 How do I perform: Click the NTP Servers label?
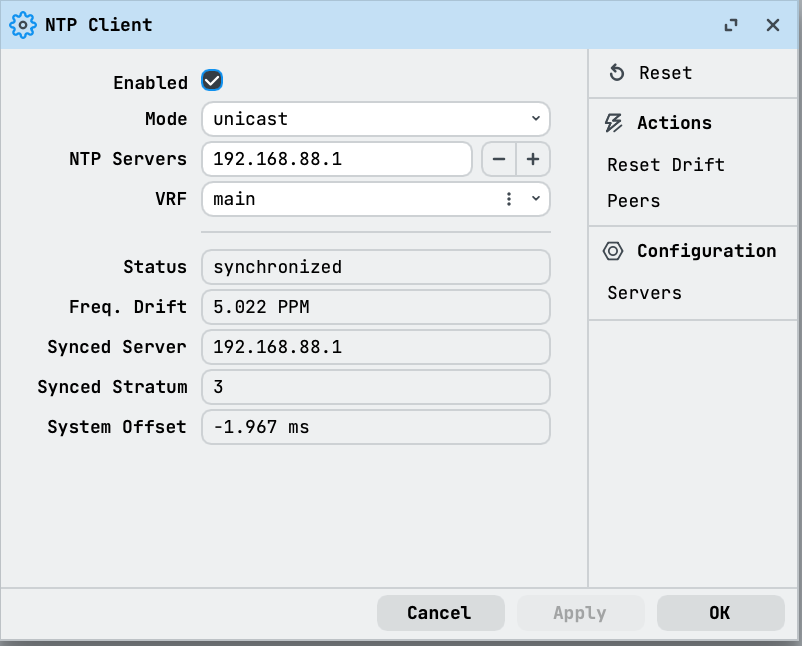coord(128,159)
